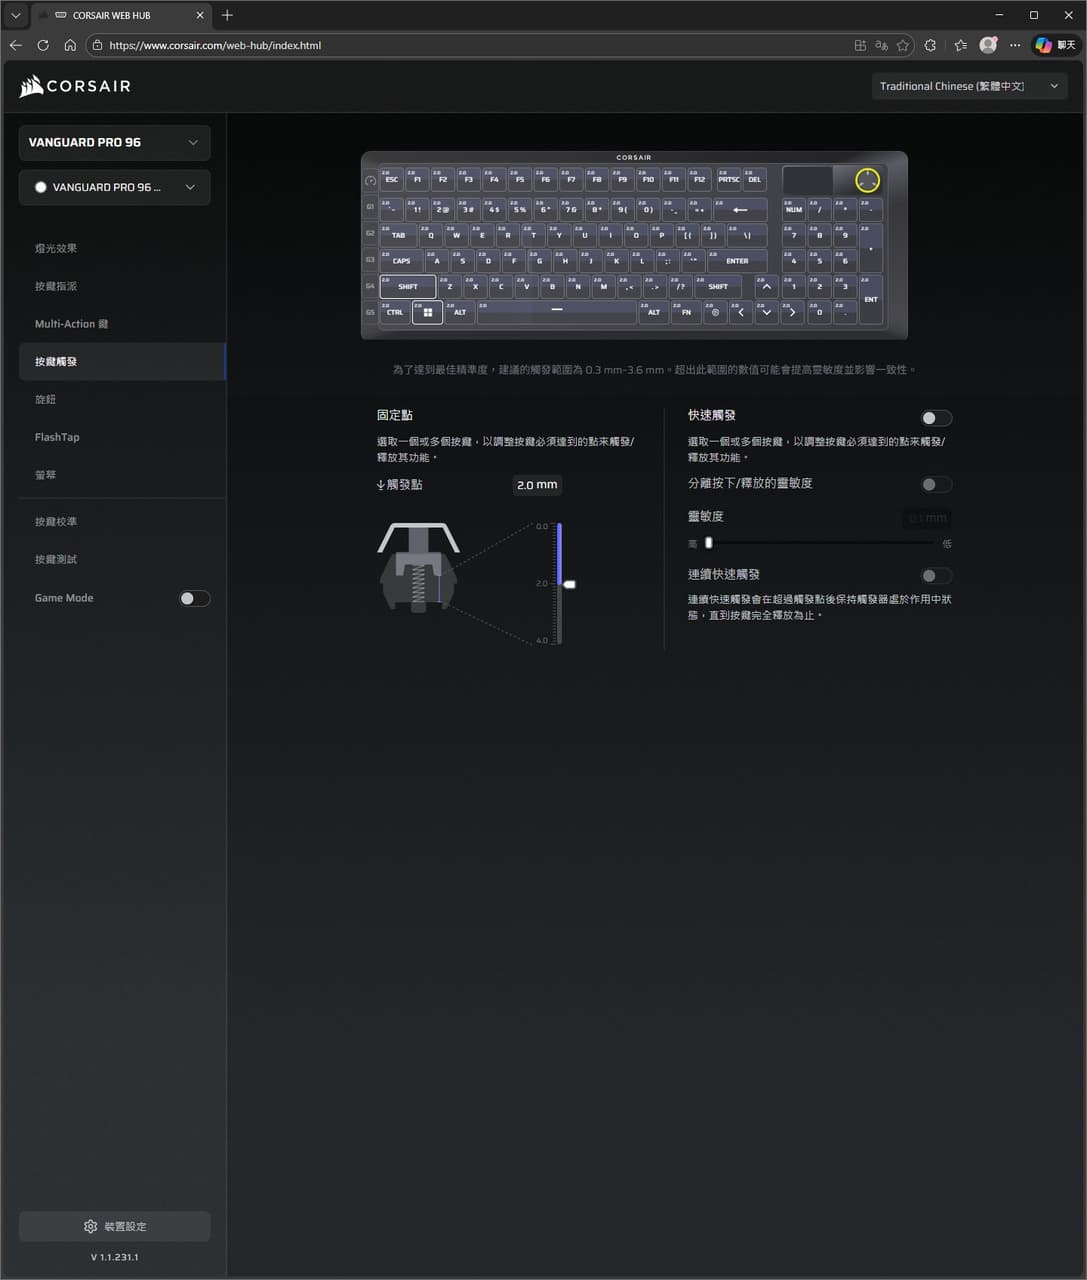Click the version text V 1.1.231.1

[x=114, y=1257]
